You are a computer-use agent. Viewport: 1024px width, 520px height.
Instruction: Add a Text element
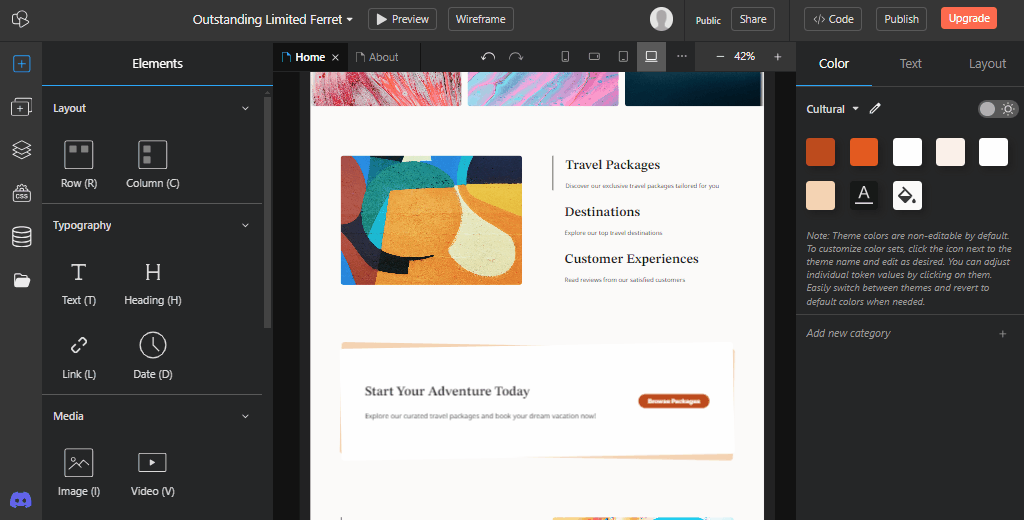[x=78, y=284]
